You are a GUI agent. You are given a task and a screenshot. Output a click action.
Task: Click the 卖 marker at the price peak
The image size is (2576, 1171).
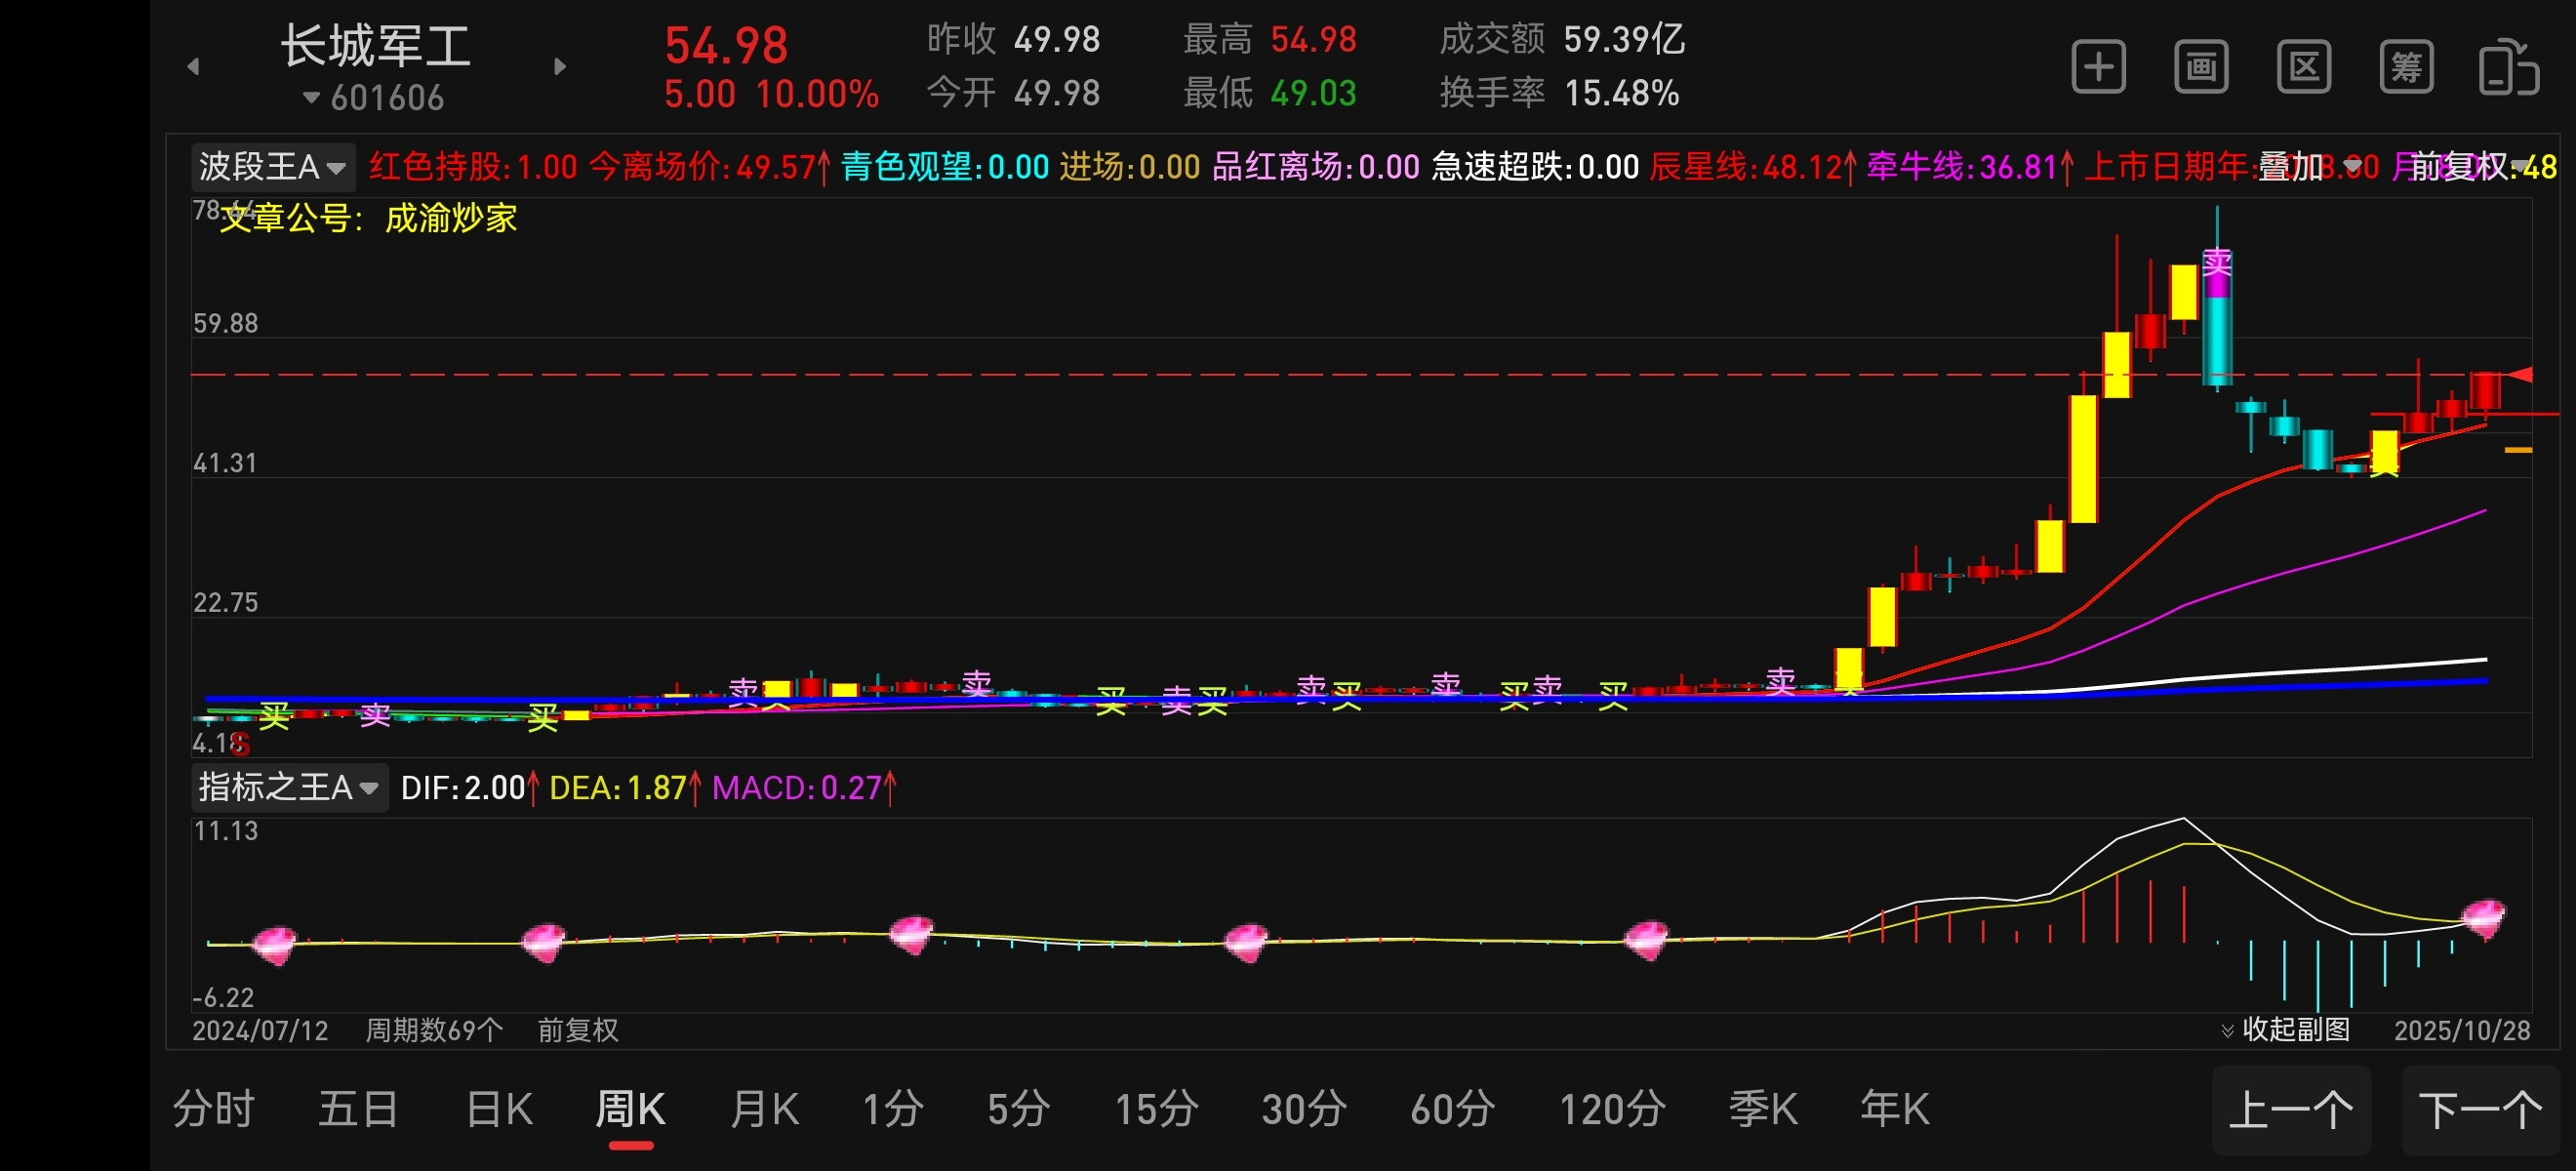(2216, 263)
